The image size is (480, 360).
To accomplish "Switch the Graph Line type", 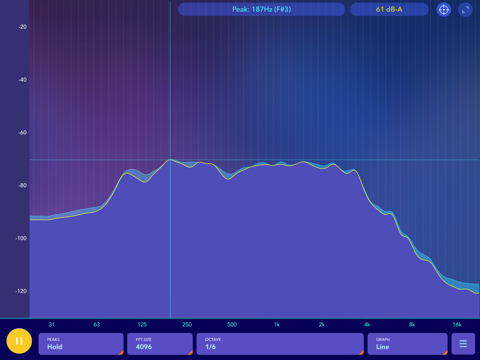I will 407,344.
